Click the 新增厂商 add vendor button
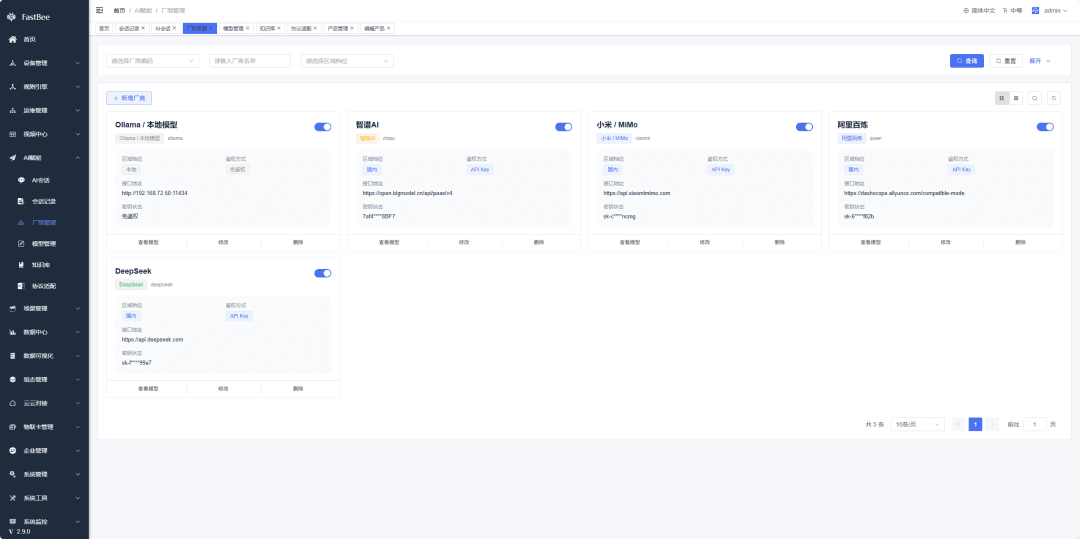1080x539 pixels. 129,98
